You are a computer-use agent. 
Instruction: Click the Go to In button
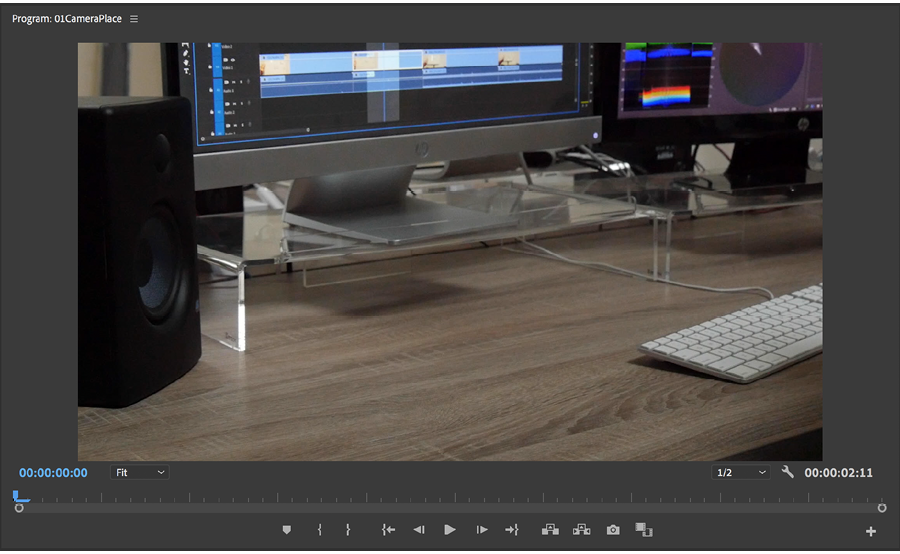[x=389, y=530]
